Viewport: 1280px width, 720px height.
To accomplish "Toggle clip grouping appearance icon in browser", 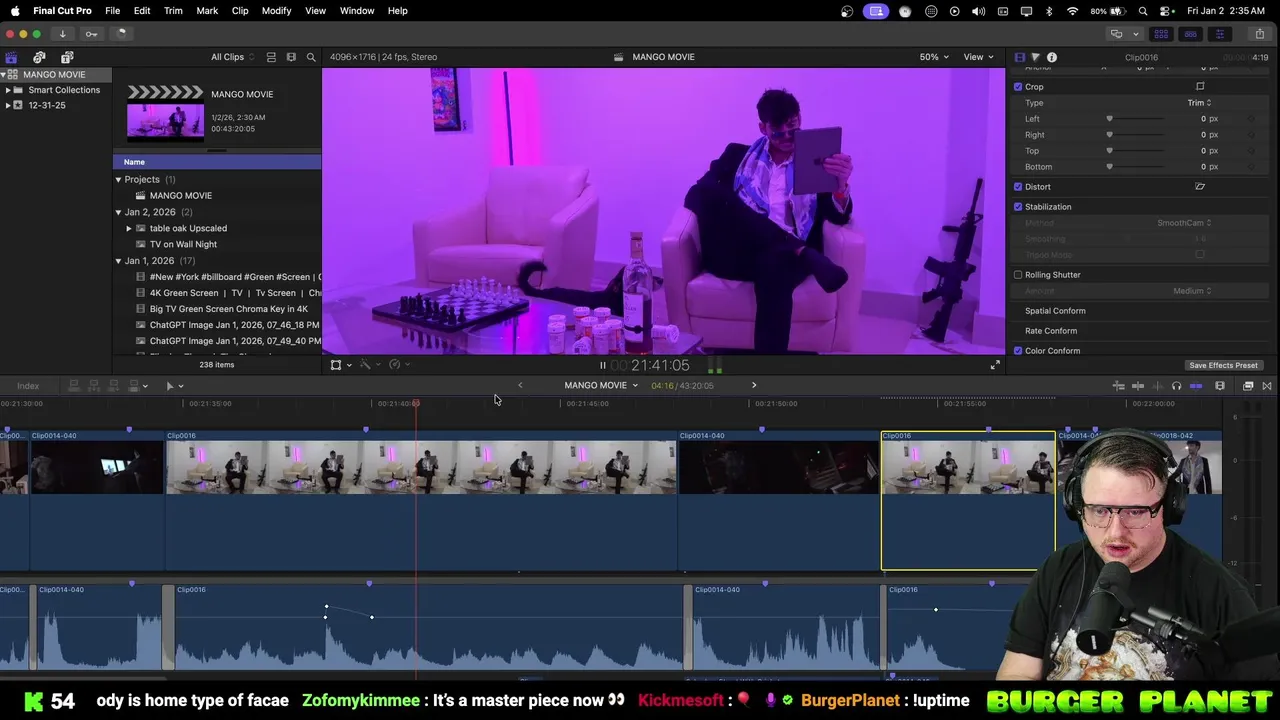I will pos(271,57).
